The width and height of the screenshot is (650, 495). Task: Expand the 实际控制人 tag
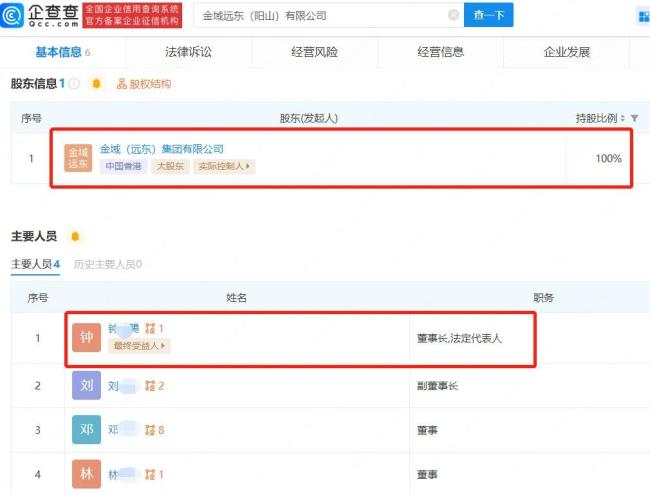224,166
